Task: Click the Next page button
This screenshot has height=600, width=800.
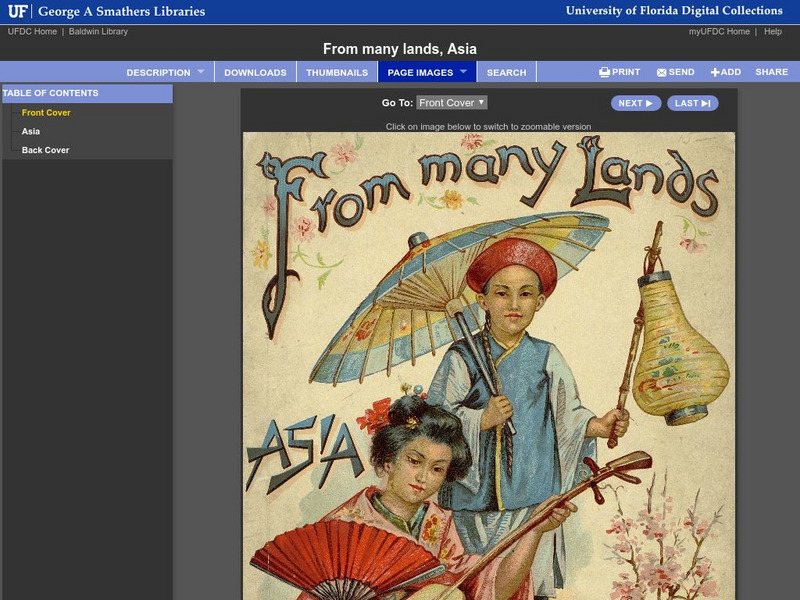Action: tap(636, 103)
